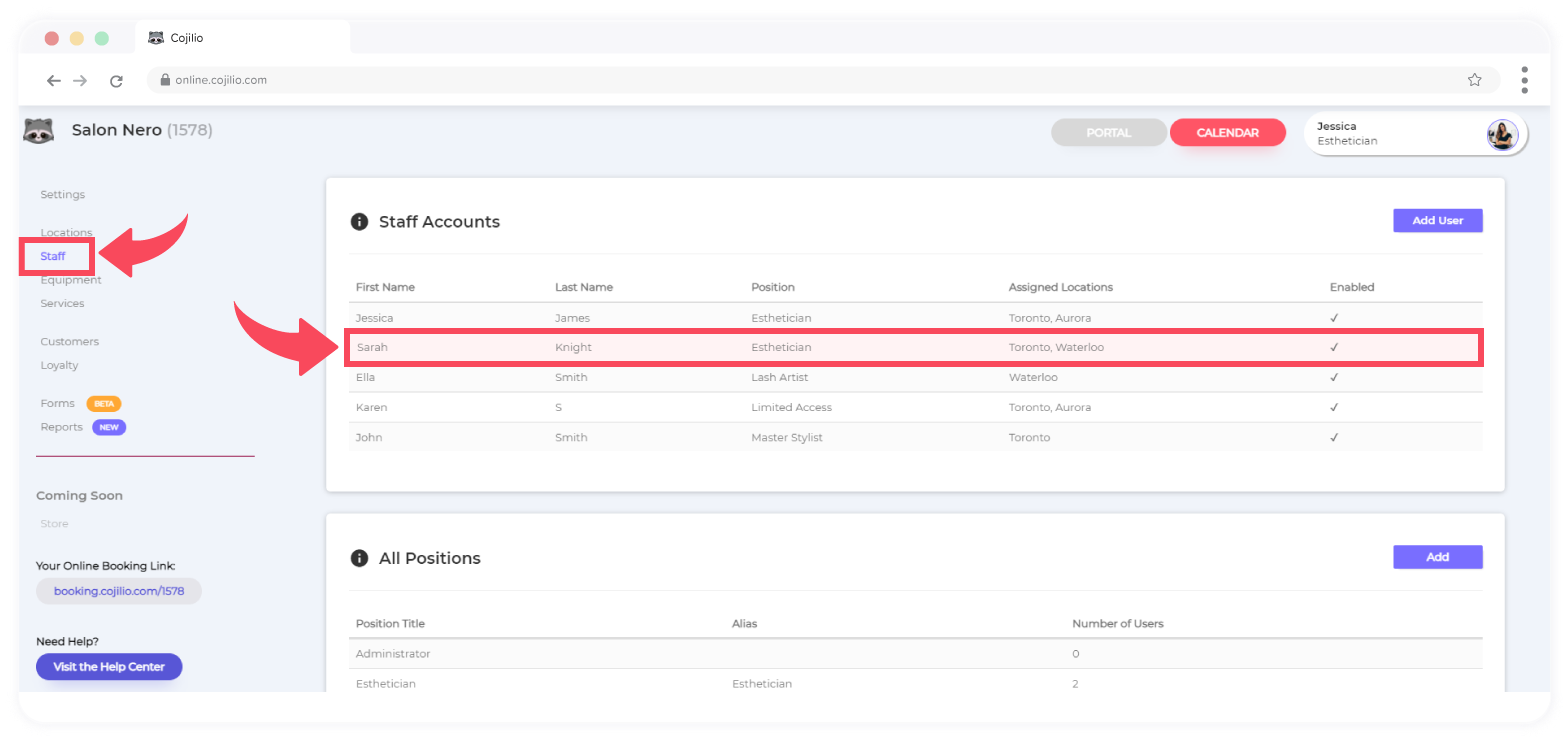Open Reports from the sidebar

click(x=61, y=427)
